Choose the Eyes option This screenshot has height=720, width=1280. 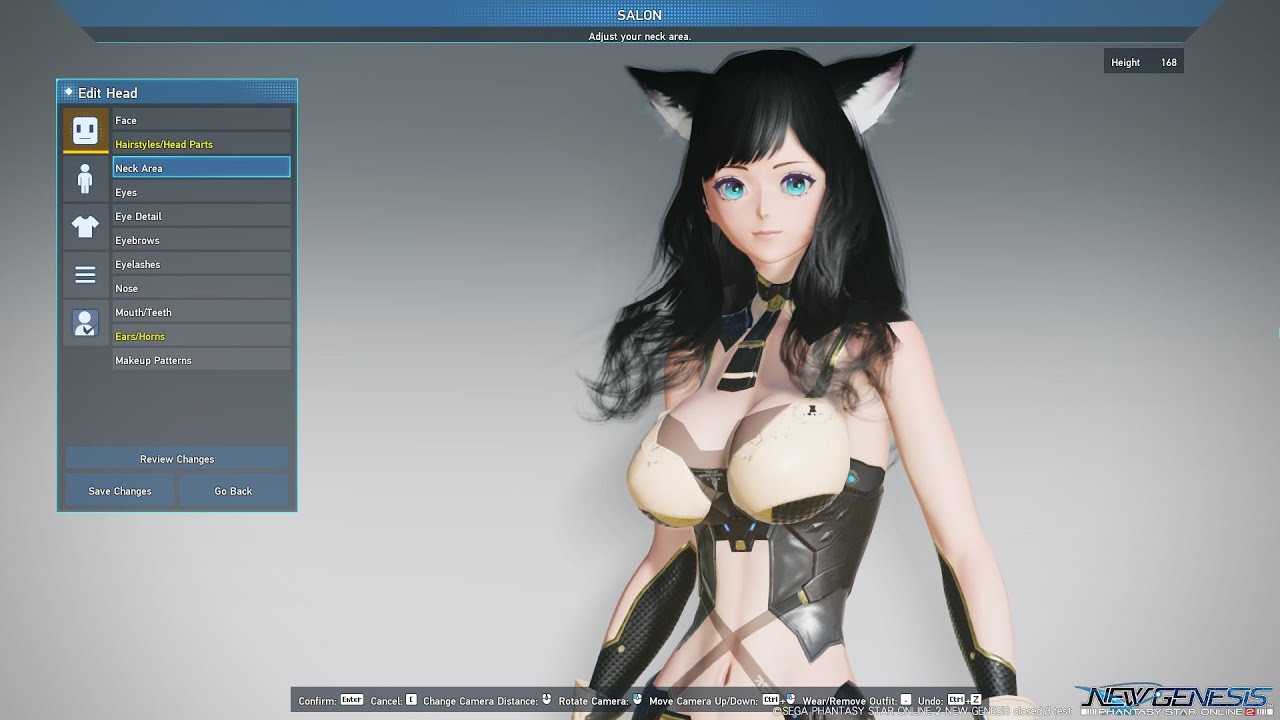pos(201,192)
